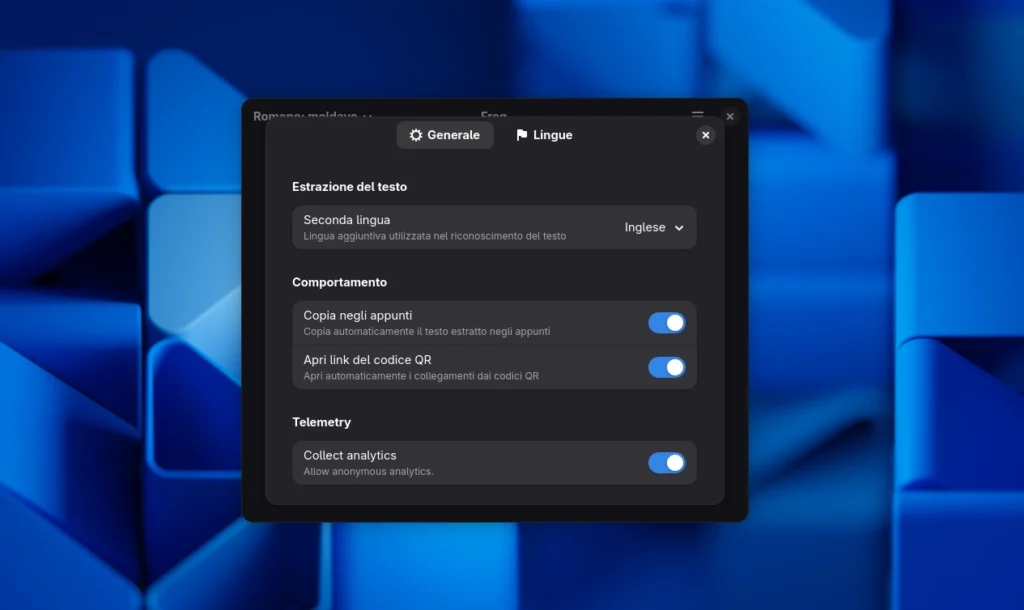This screenshot has height=610, width=1024.
Task: Click the chevron beside Romeno; moldavo
Action: click(x=368, y=117)
